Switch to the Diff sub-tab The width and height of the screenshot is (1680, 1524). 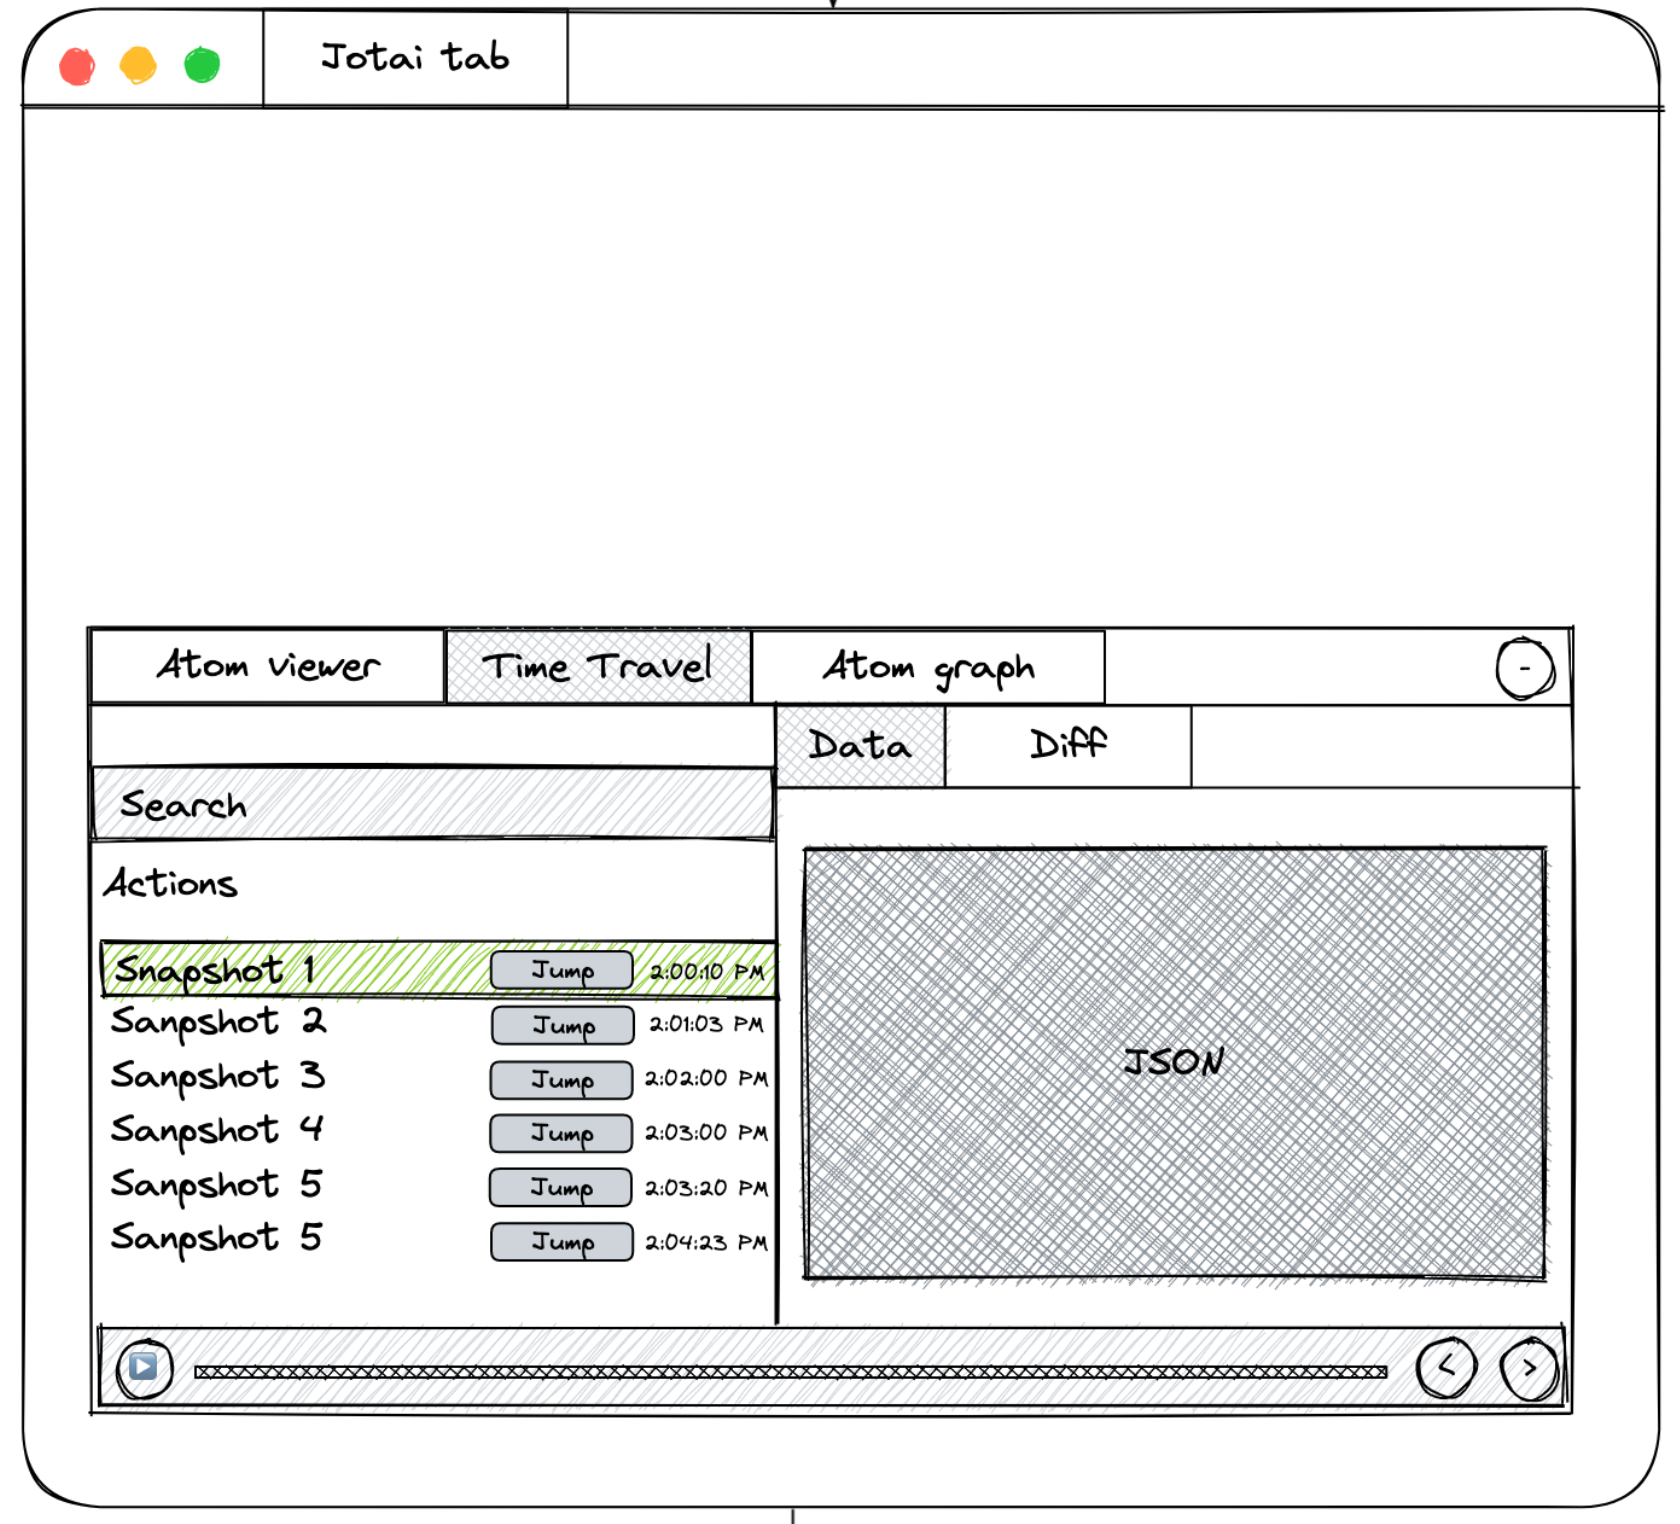tap(1068, 746)
